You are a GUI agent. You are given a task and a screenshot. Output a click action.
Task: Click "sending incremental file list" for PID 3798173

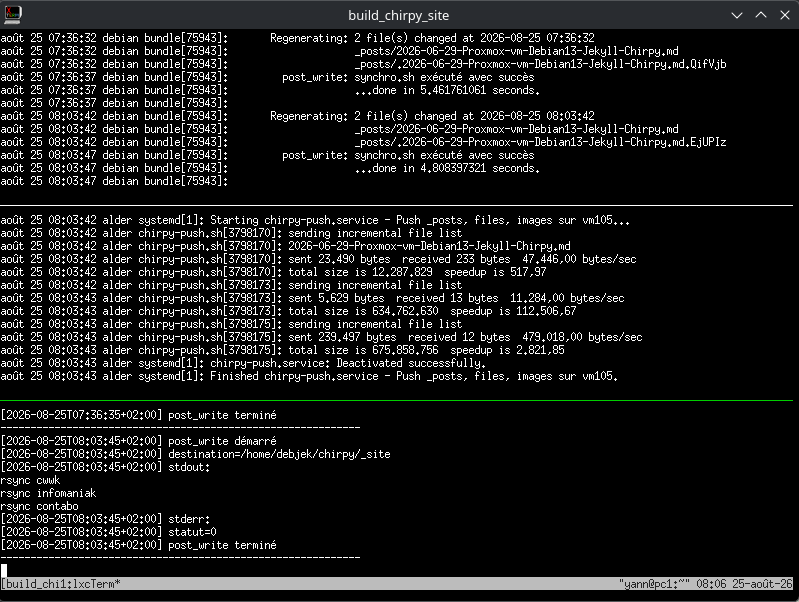coord(375,285)
